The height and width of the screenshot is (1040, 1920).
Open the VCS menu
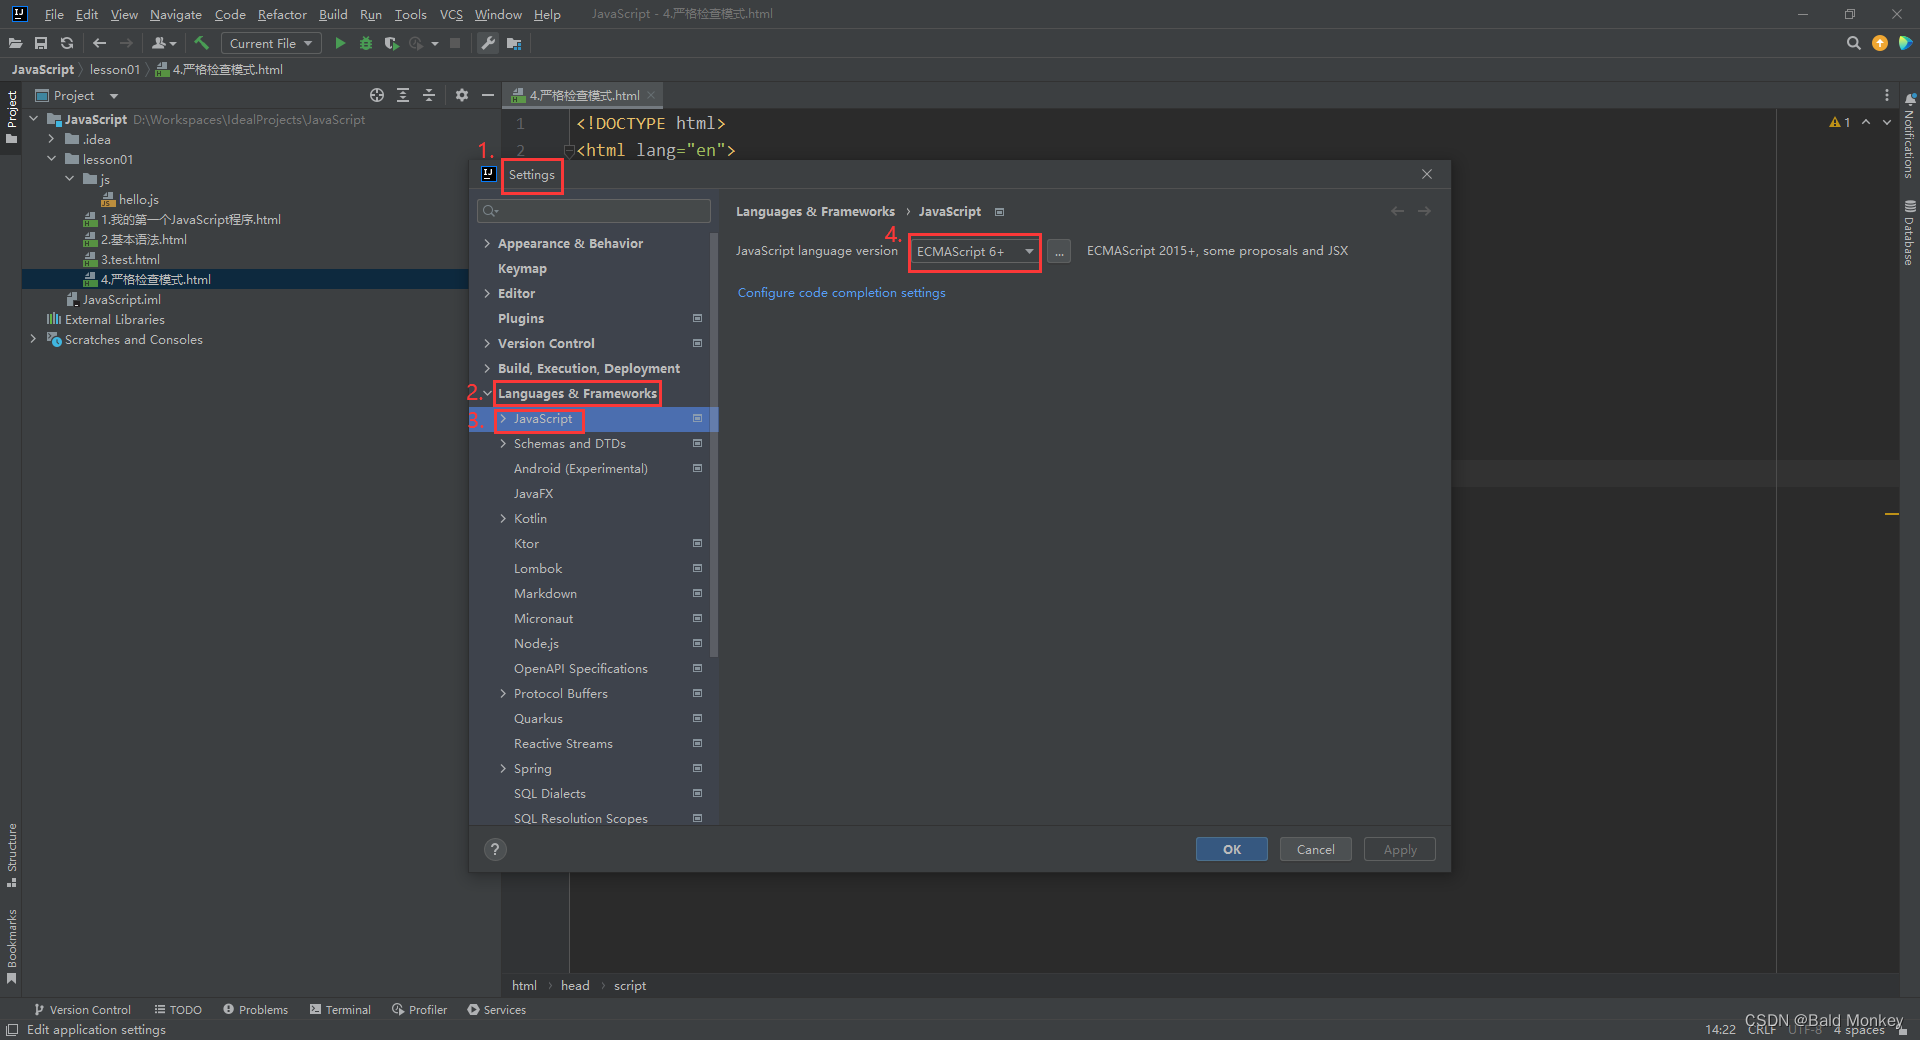(x=451, y=14)
